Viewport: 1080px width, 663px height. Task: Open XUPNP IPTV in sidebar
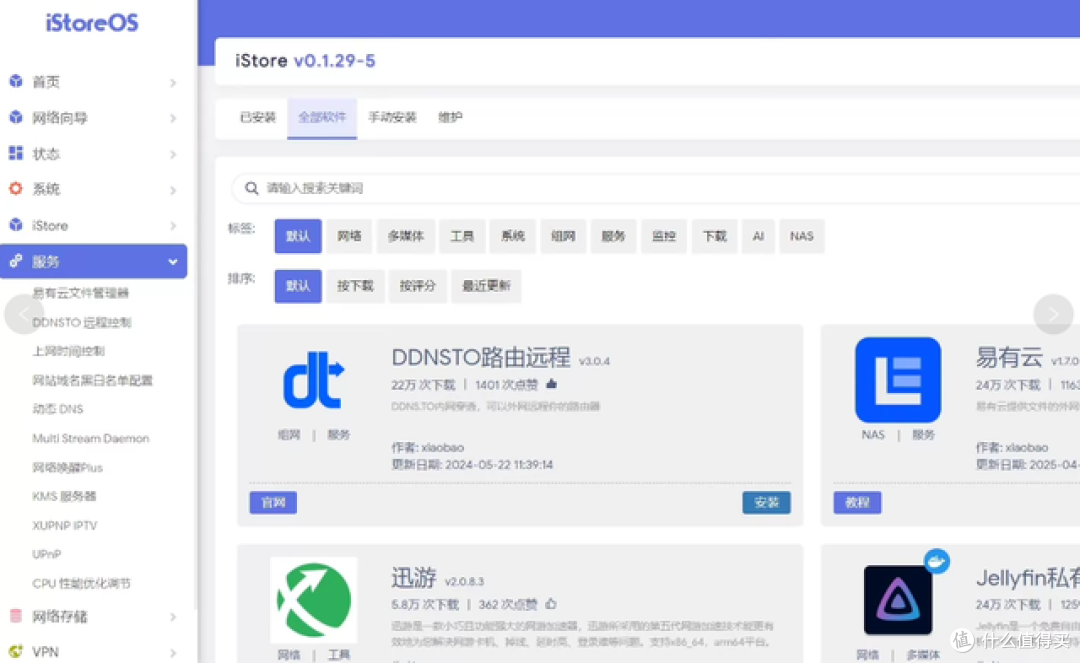pyautogui.click(x=65, y=525)
